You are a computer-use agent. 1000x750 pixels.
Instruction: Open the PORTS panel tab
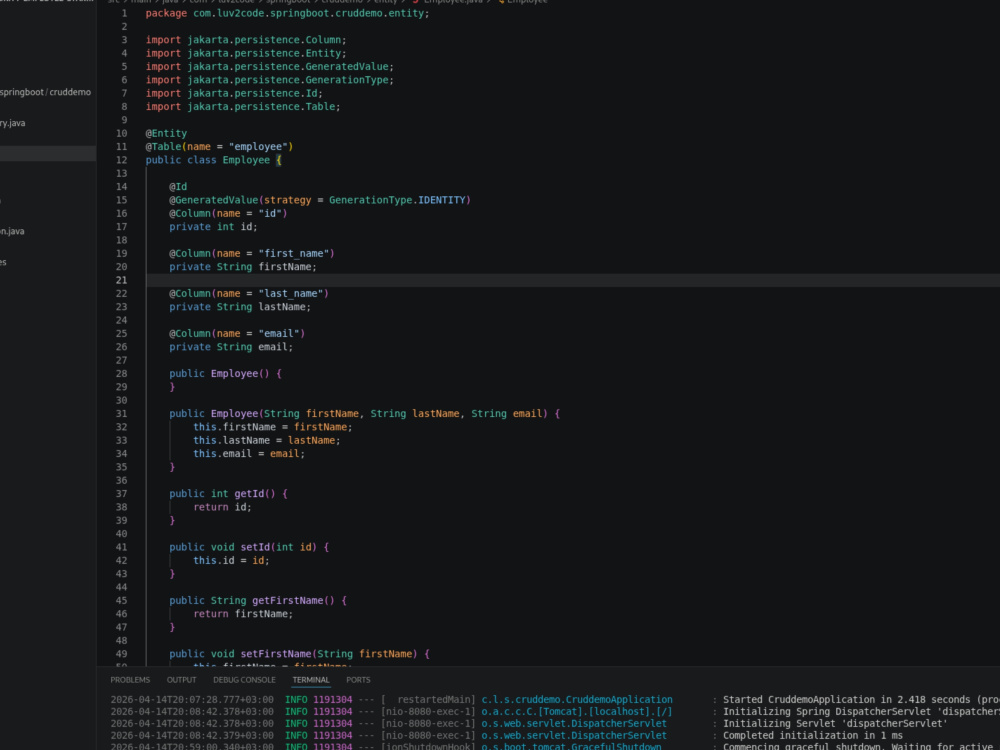(358, 680)
